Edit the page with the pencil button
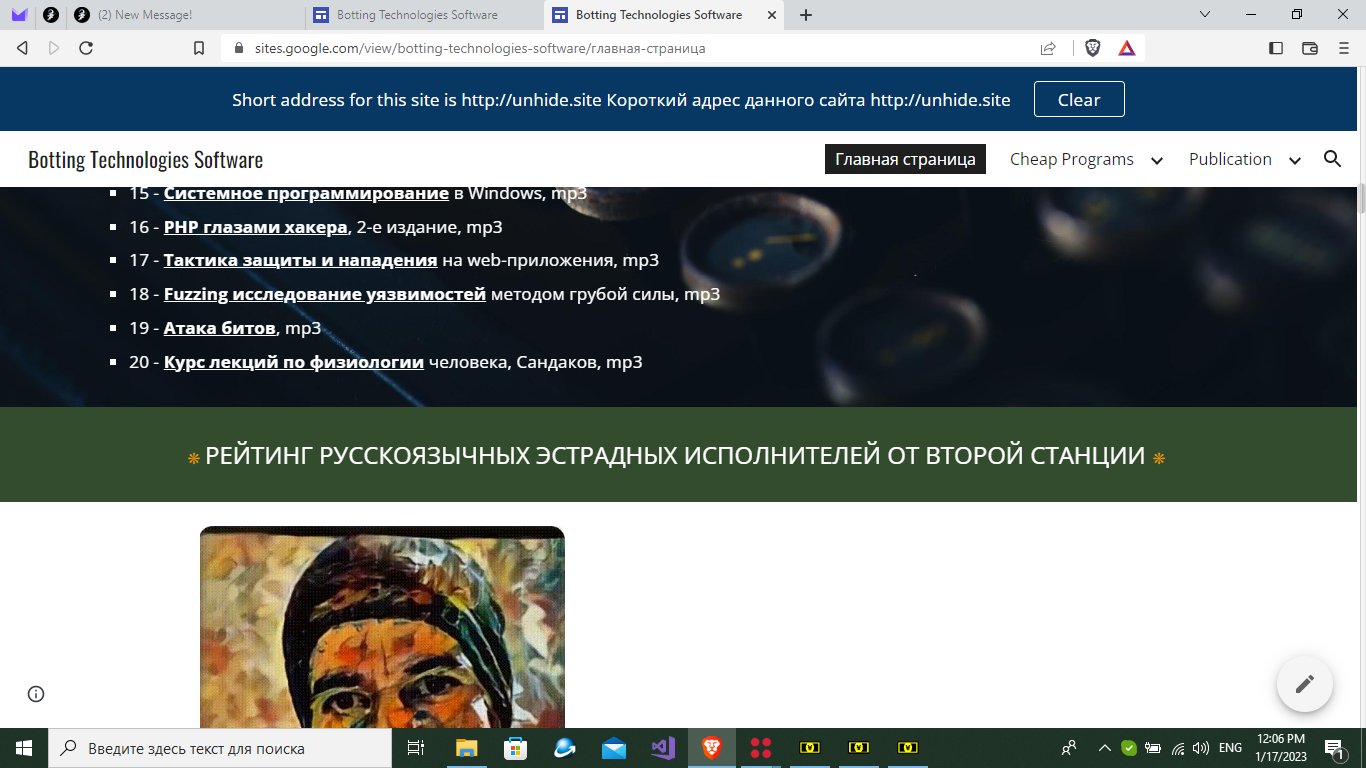This screenshot has width=1366, height=768. pyautogui.click(x=1305, y=684)
